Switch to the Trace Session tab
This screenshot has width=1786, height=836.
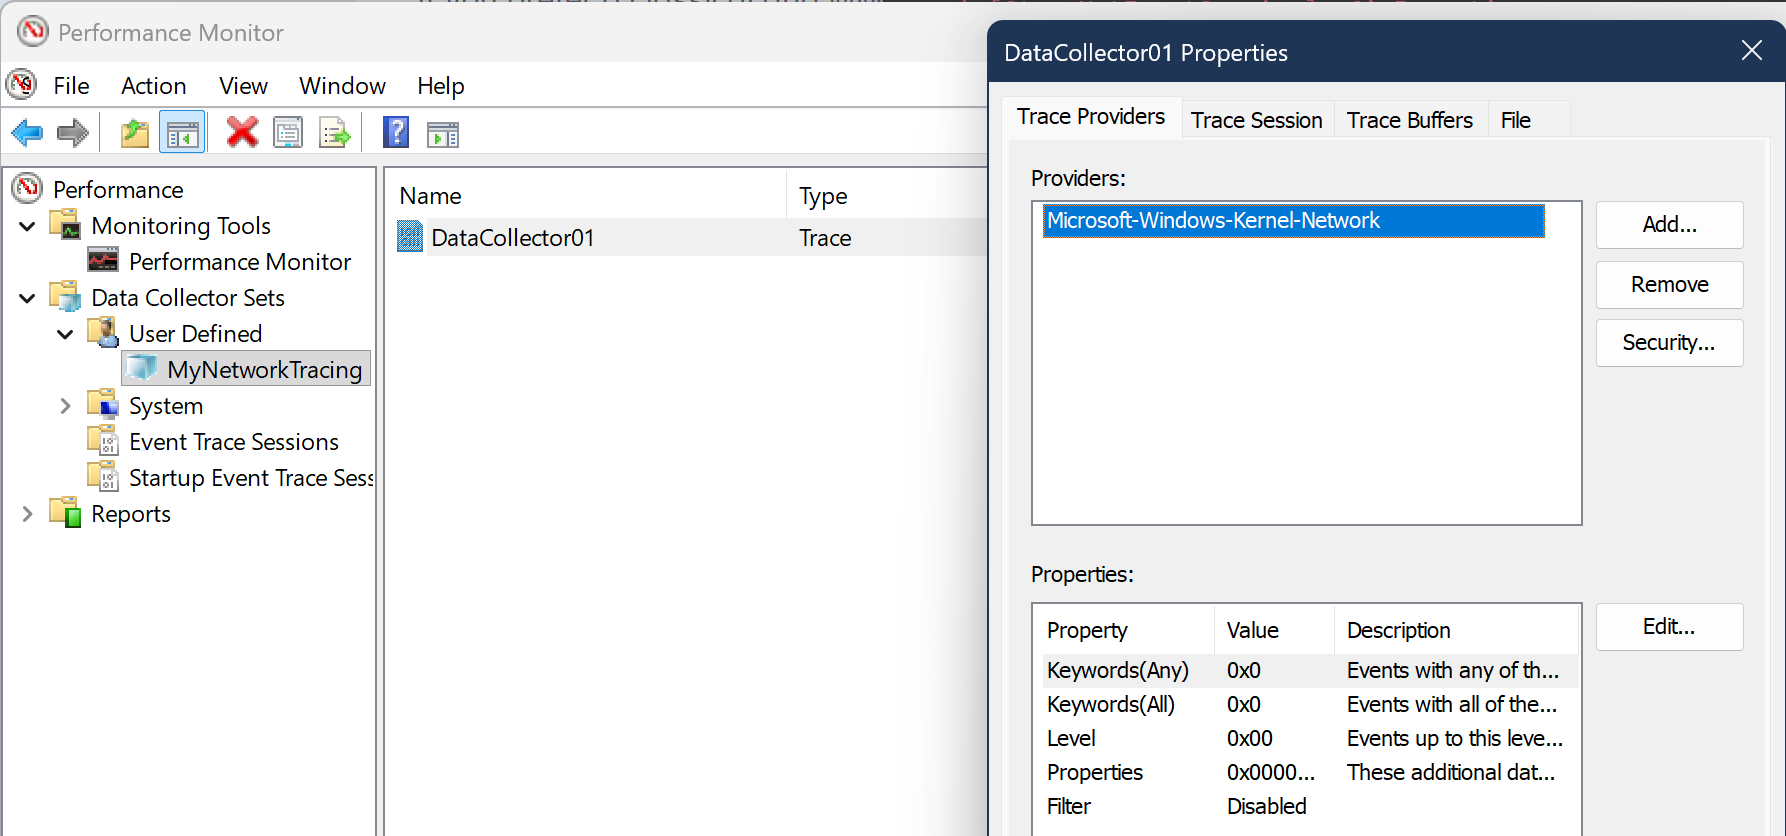tap(1256, 120)
